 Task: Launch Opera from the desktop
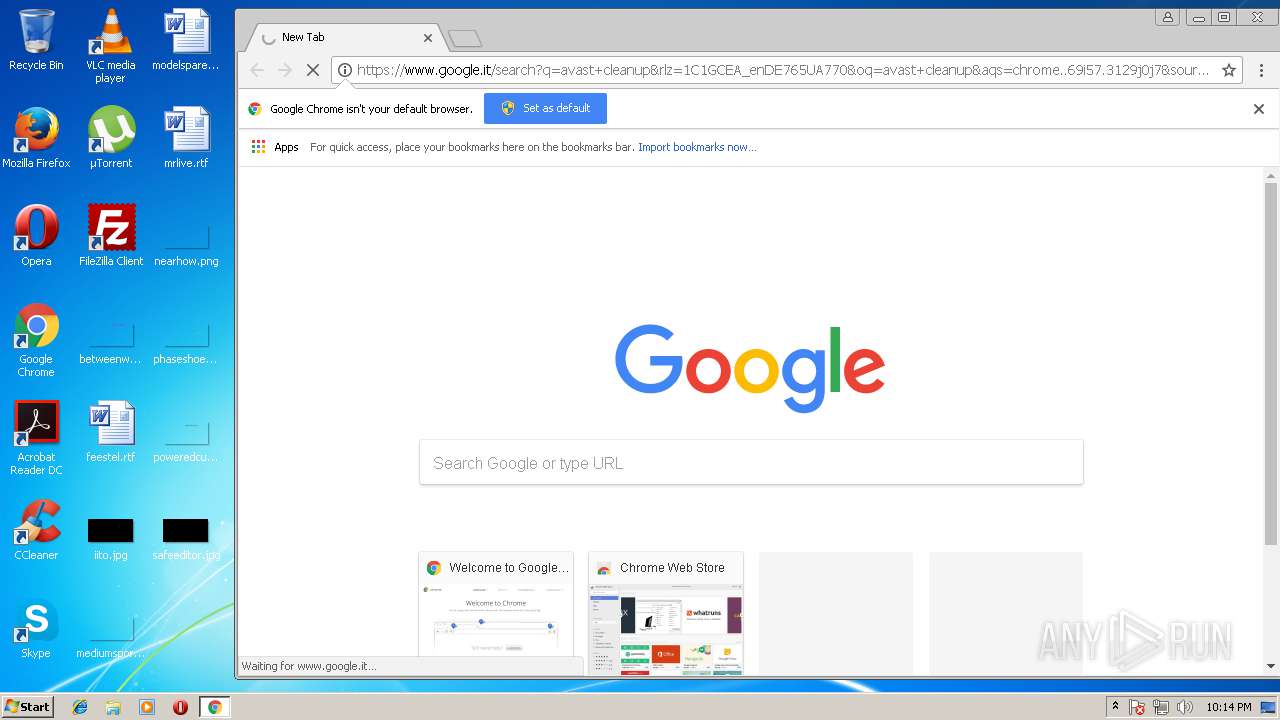click(x=36, y=236)
